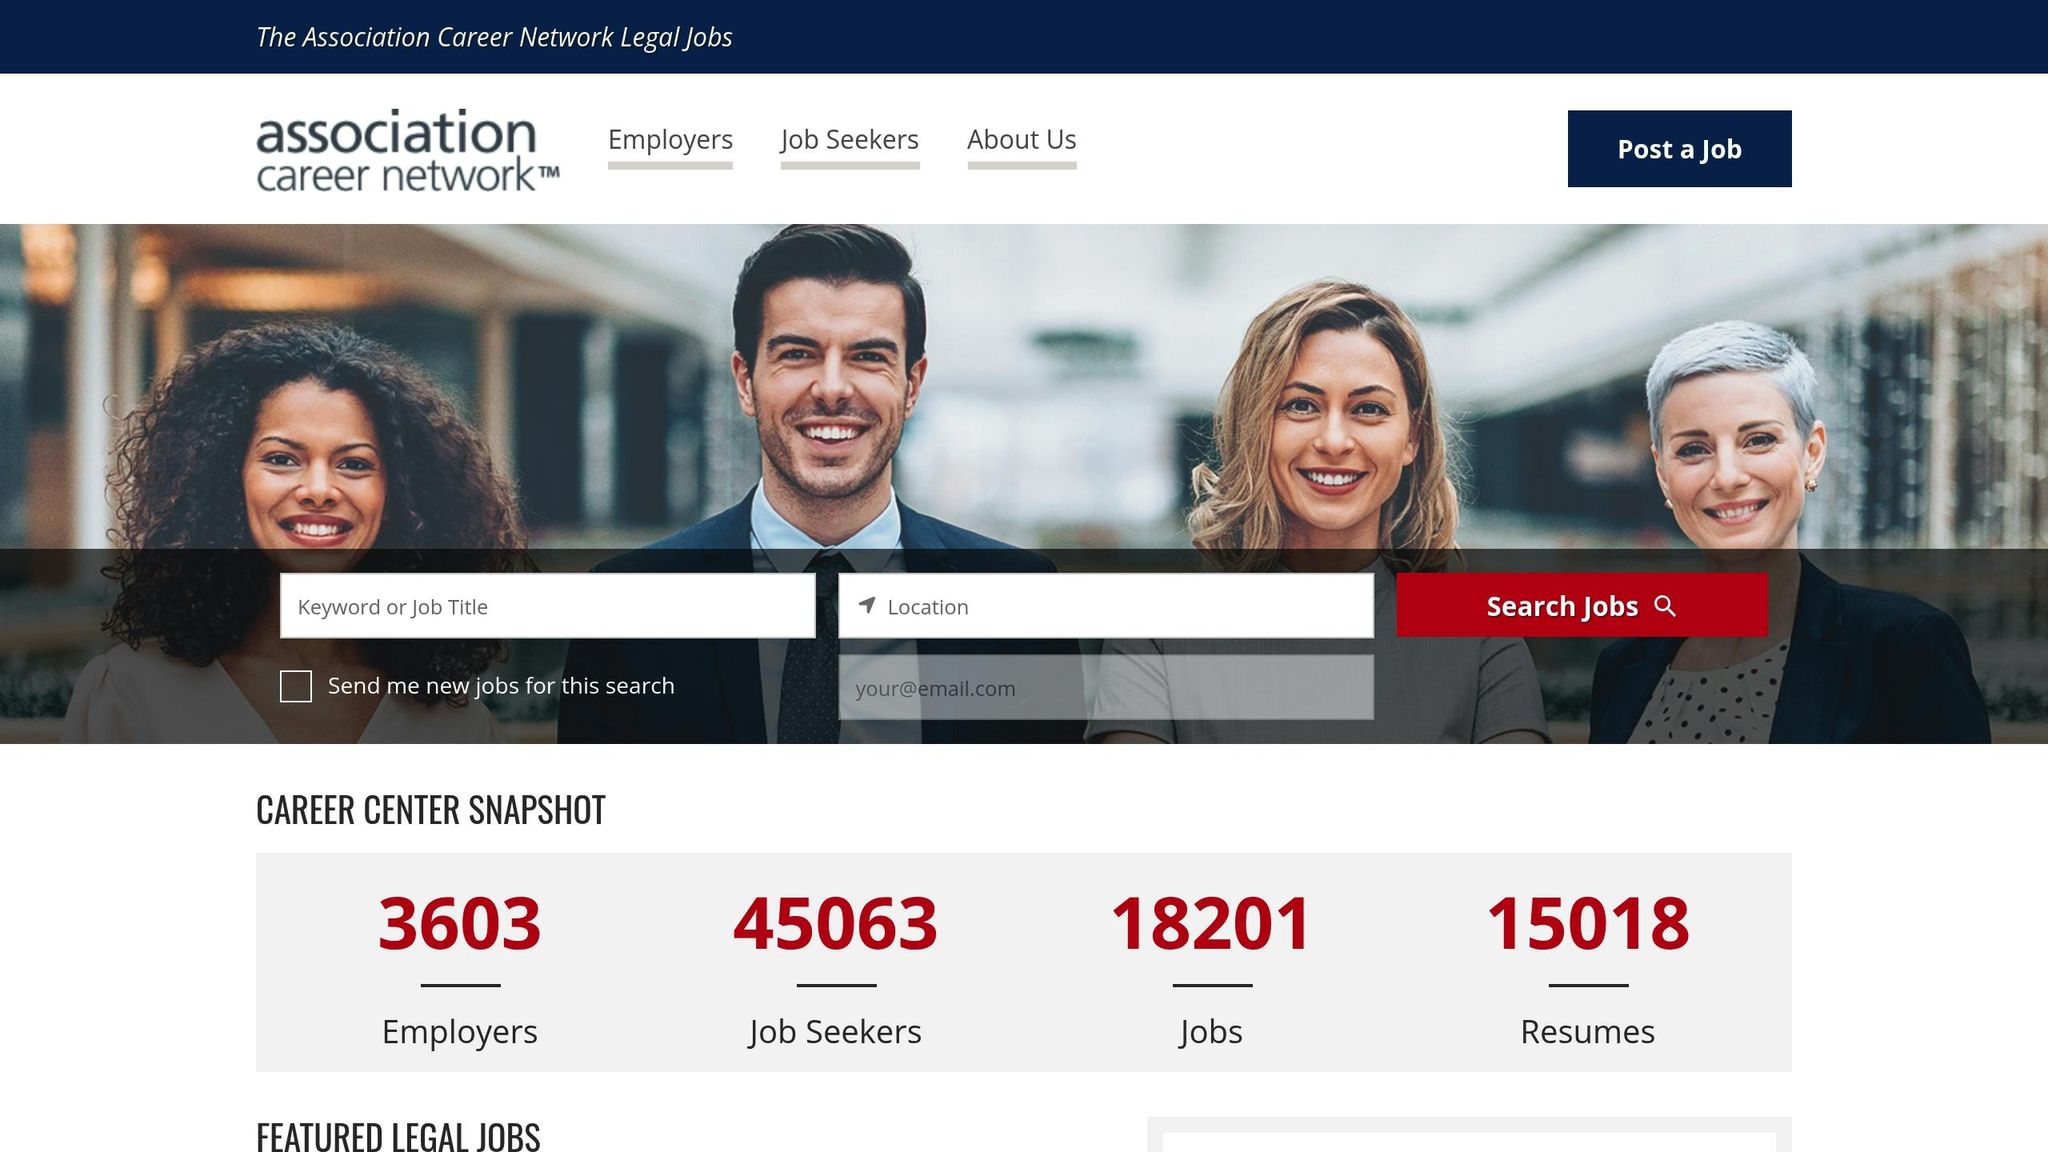This screenshot has height=1152, width=2048.
Task: Open the About Us menu
Action: 1021,140
